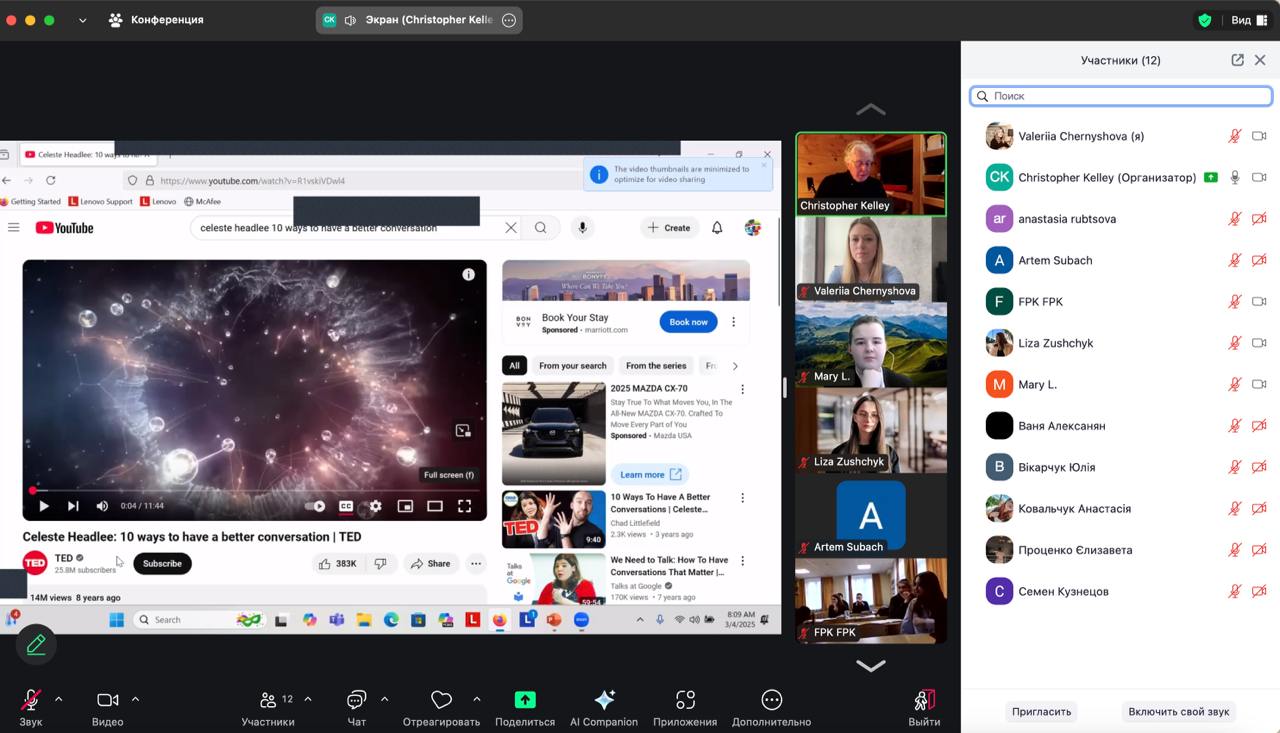The height and width of the screenshot is (733, 1280).
Task: Clear the YouTube search box with X
Action: coord(511,228)
